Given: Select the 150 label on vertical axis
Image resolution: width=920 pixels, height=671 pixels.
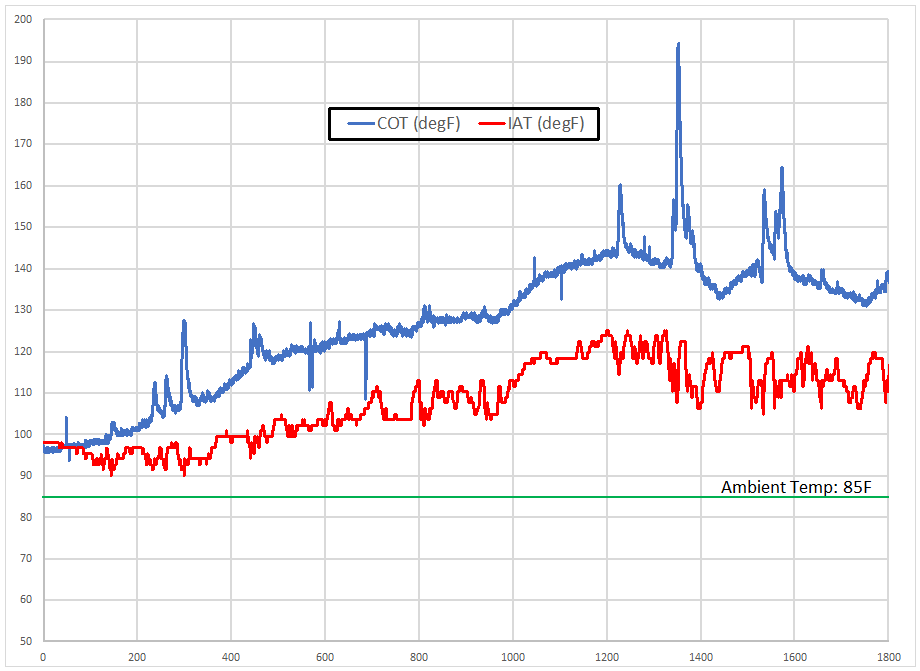Looking at the screenshot, I should pos(23,227).
